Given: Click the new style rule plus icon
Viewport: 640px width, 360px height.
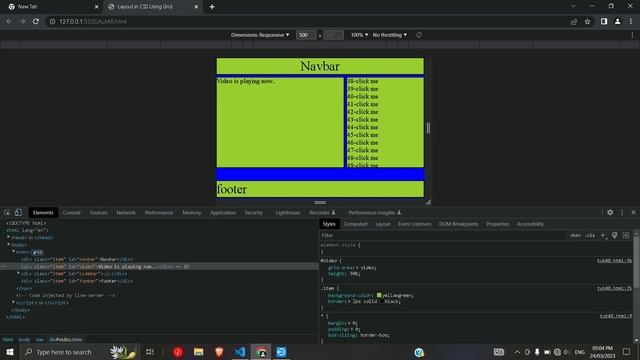Looking at the screenshot, I should (602, 235).
